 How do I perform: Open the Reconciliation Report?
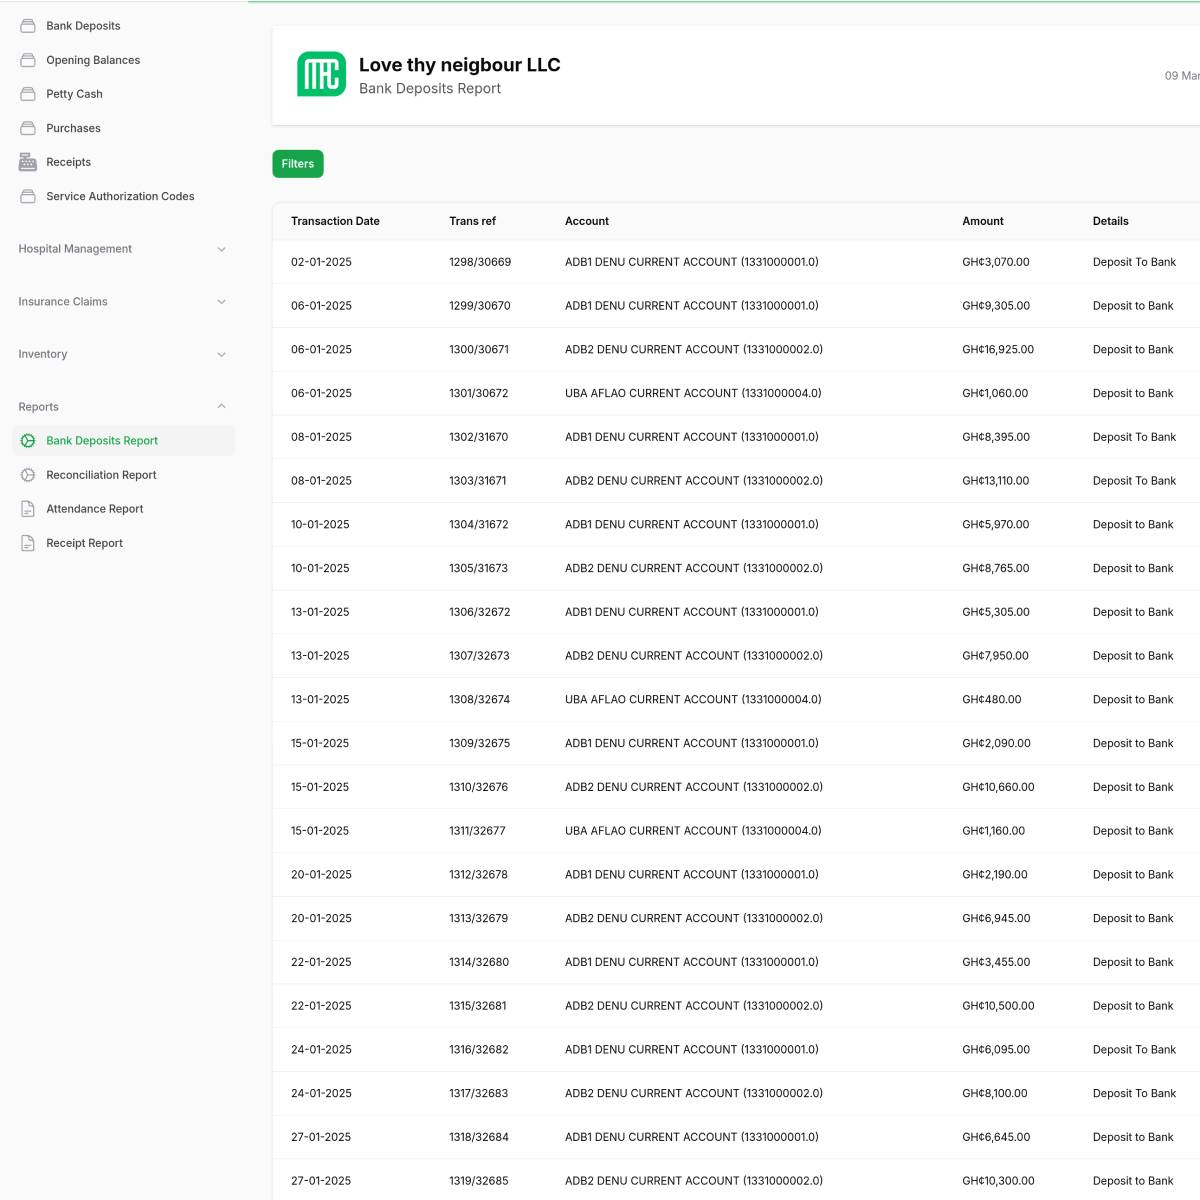coord(101,474)
